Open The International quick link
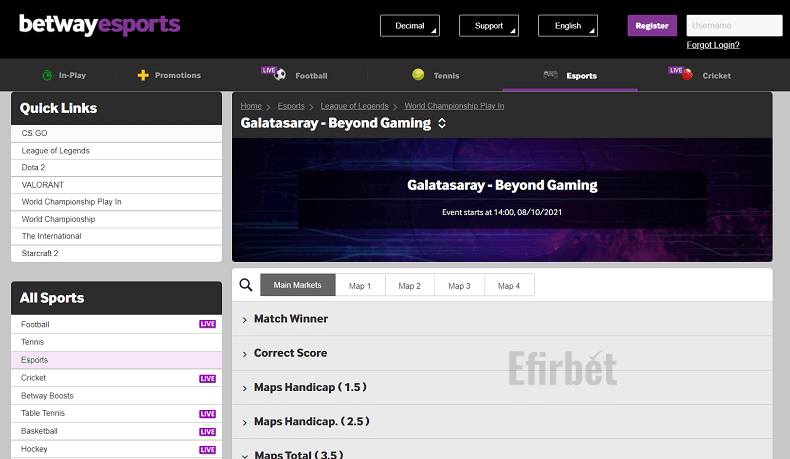This screenshot has height=459, width=790. [116, 236]
